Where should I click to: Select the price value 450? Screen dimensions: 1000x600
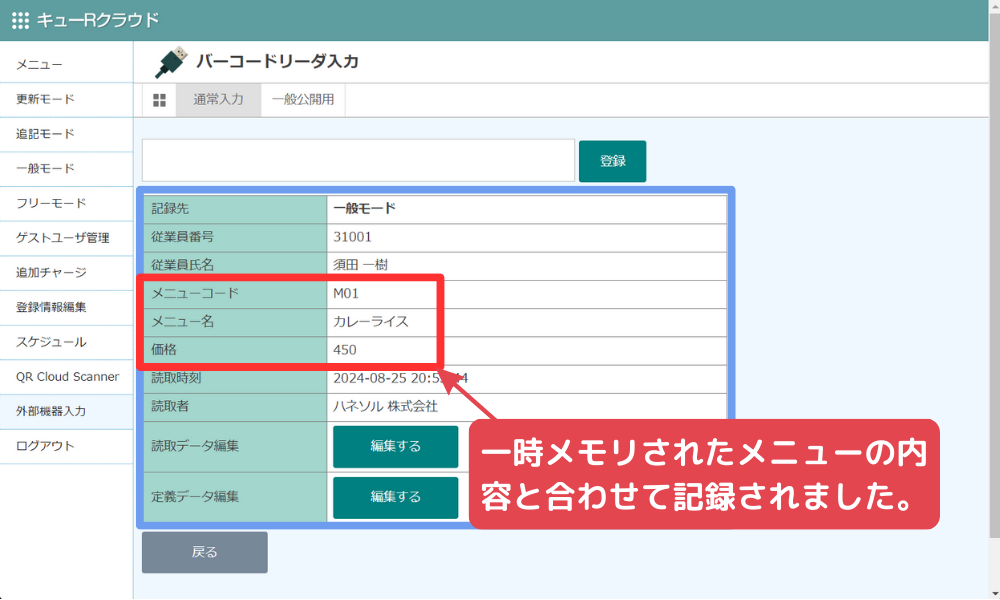tap(345, 350)
